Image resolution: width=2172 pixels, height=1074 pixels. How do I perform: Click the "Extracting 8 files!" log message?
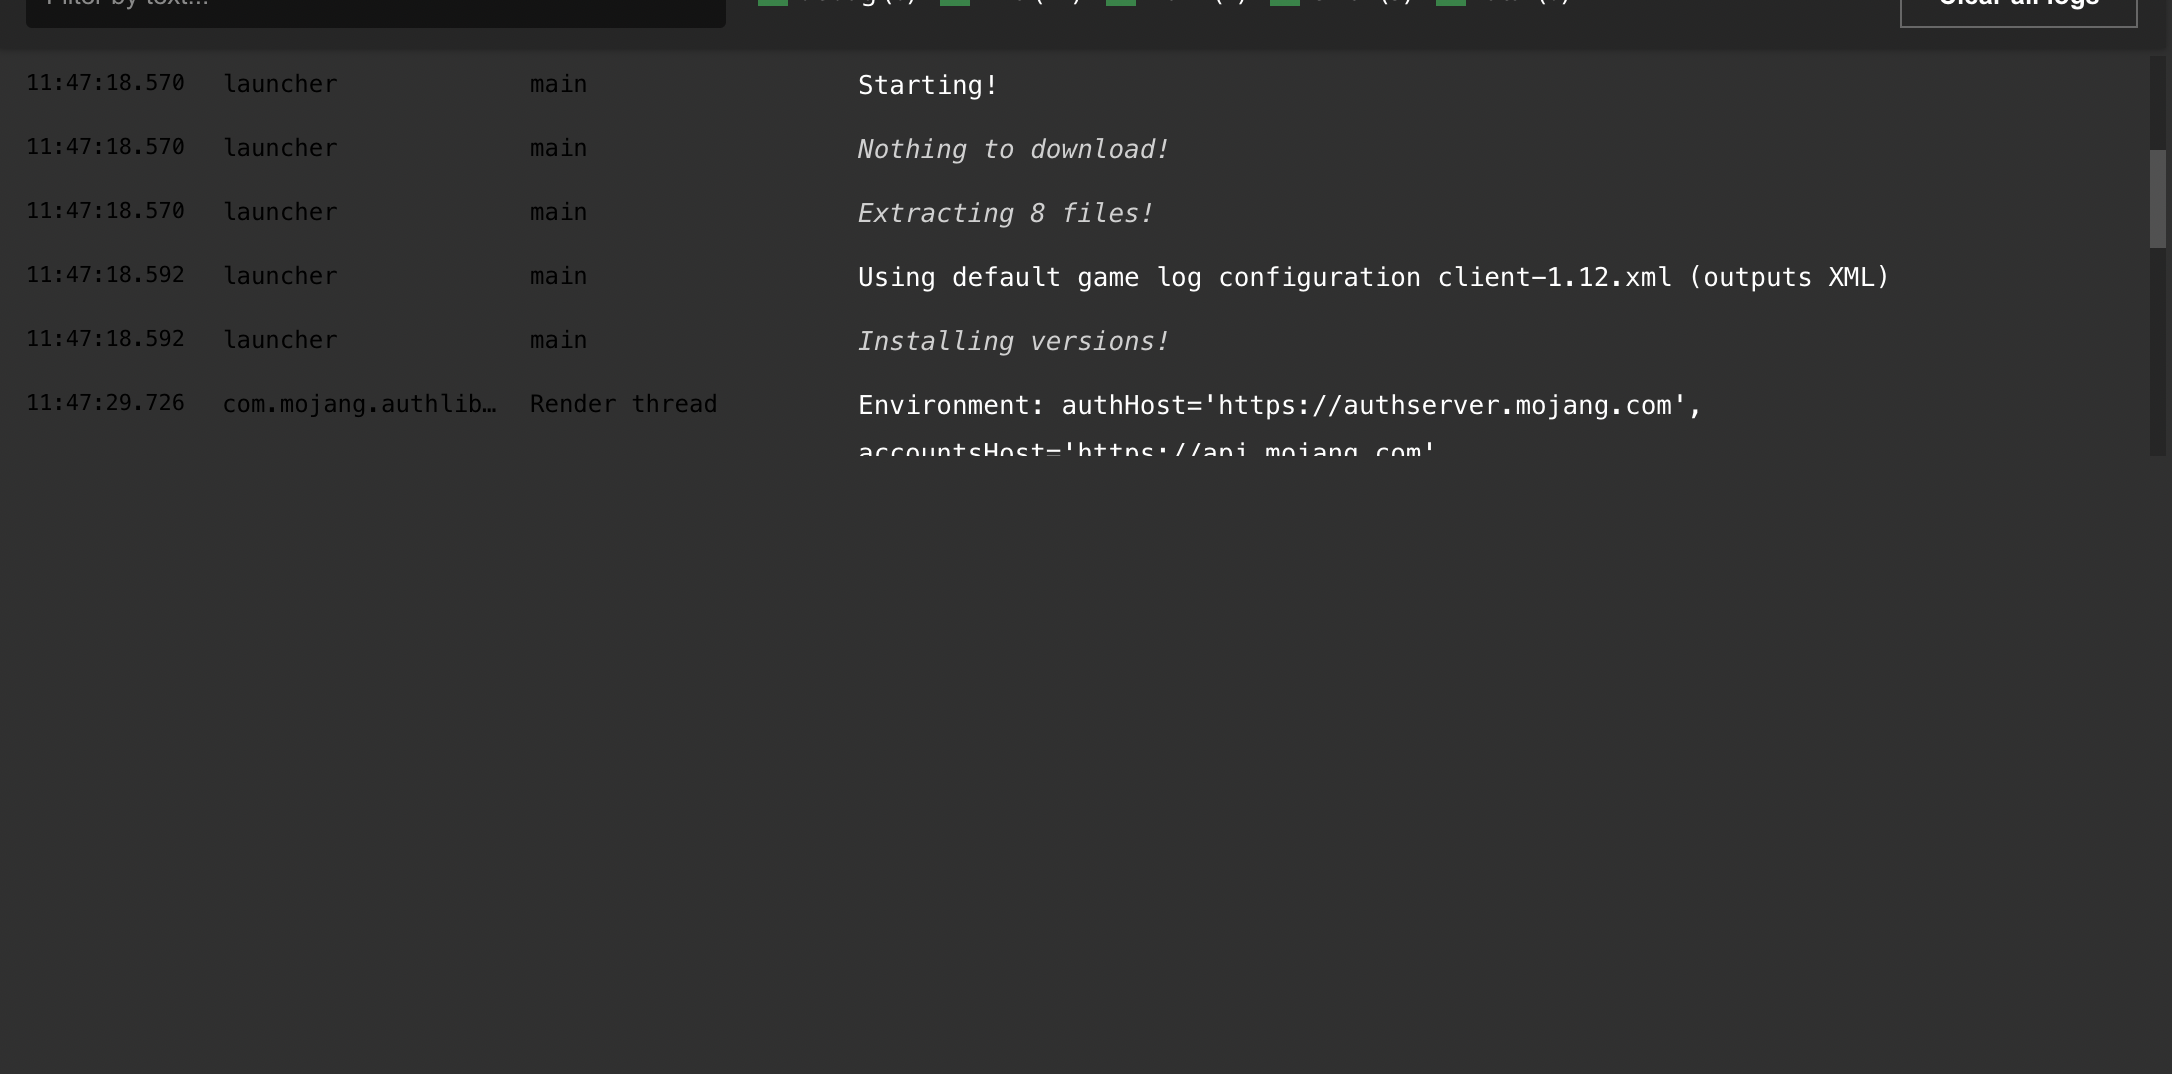point(1005,214)
